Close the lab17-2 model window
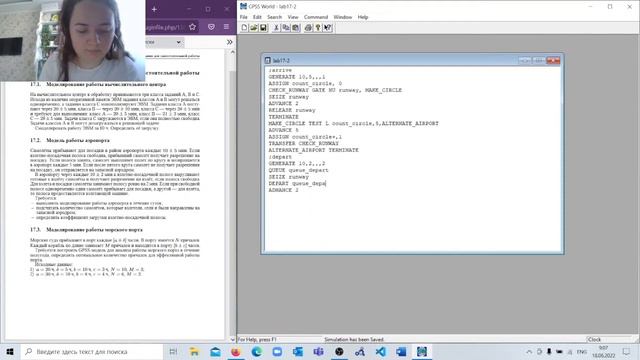The image size is (640, 360). point(553,60)
